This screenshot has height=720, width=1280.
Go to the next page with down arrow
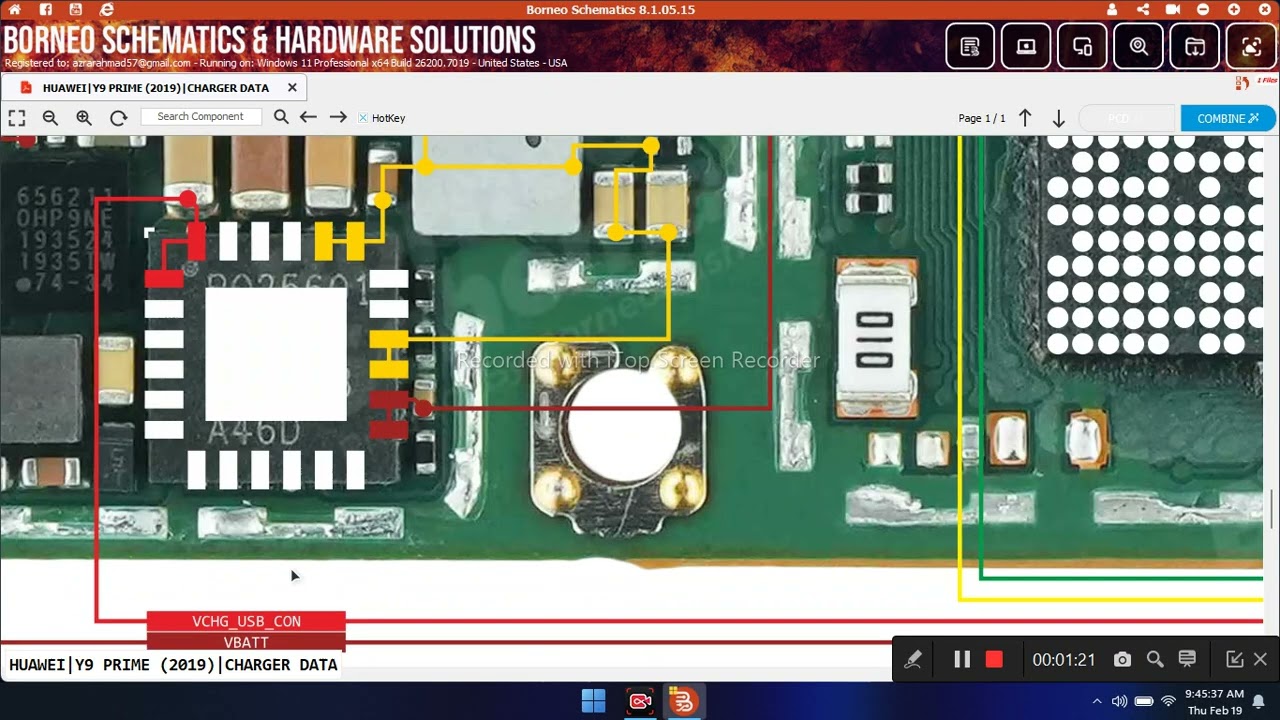[x=1058, y=118]
